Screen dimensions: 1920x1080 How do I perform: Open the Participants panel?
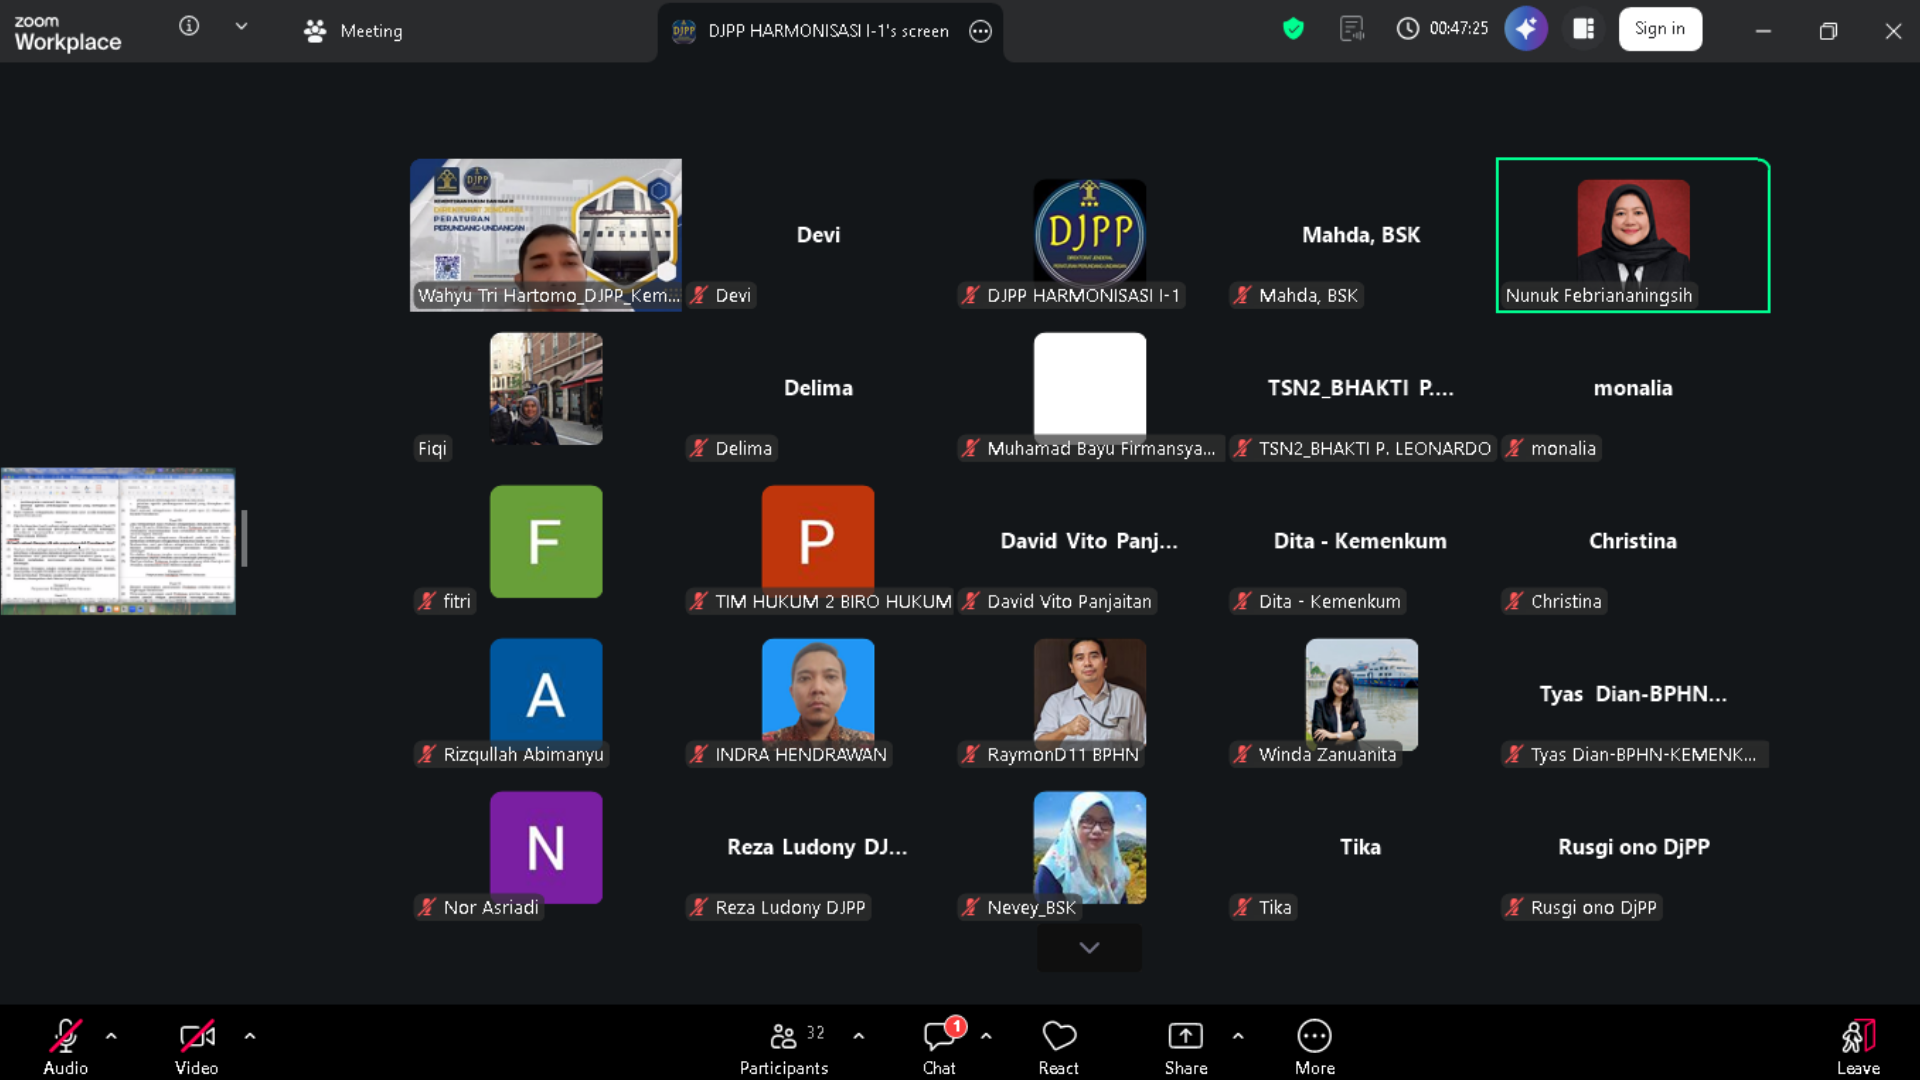(x=785, y=1047)
